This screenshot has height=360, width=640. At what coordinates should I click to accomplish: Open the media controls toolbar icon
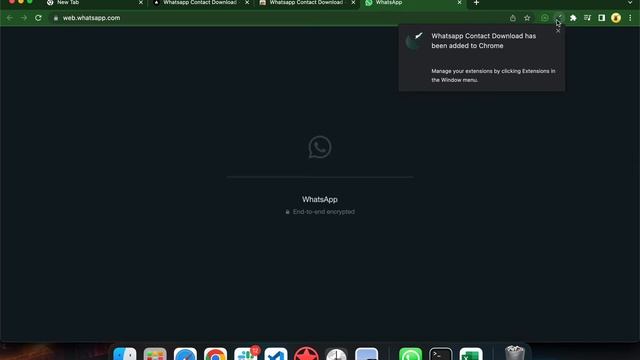pos(587,18)
